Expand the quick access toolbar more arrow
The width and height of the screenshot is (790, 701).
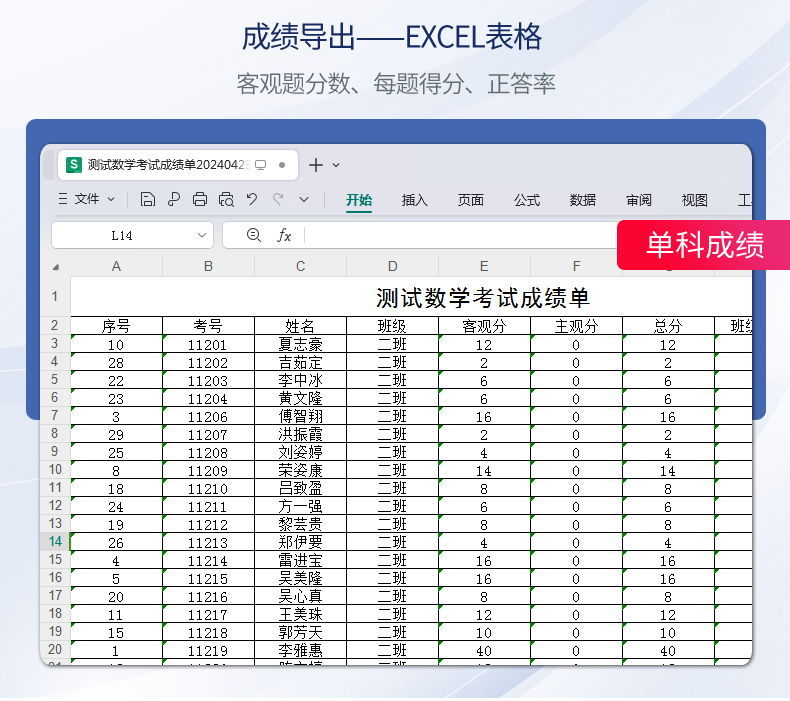(304, 199)
